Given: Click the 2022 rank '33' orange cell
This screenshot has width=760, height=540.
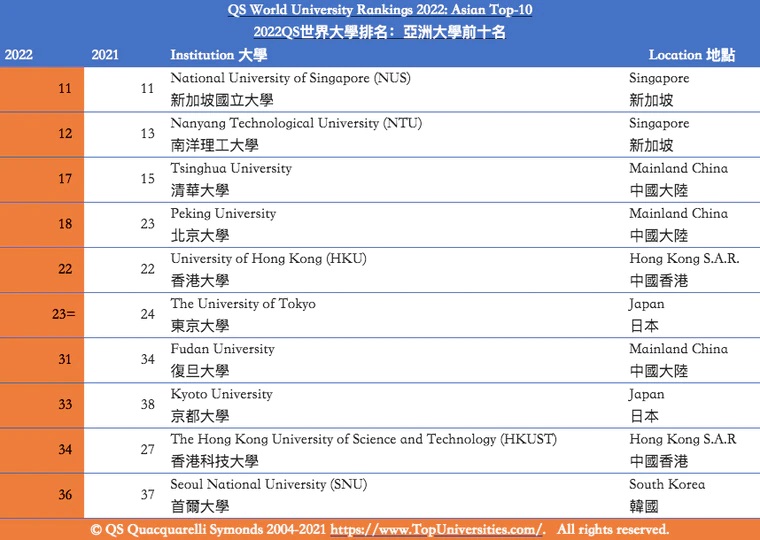Looking at the screenshot, I should click(x=42, y=405).
